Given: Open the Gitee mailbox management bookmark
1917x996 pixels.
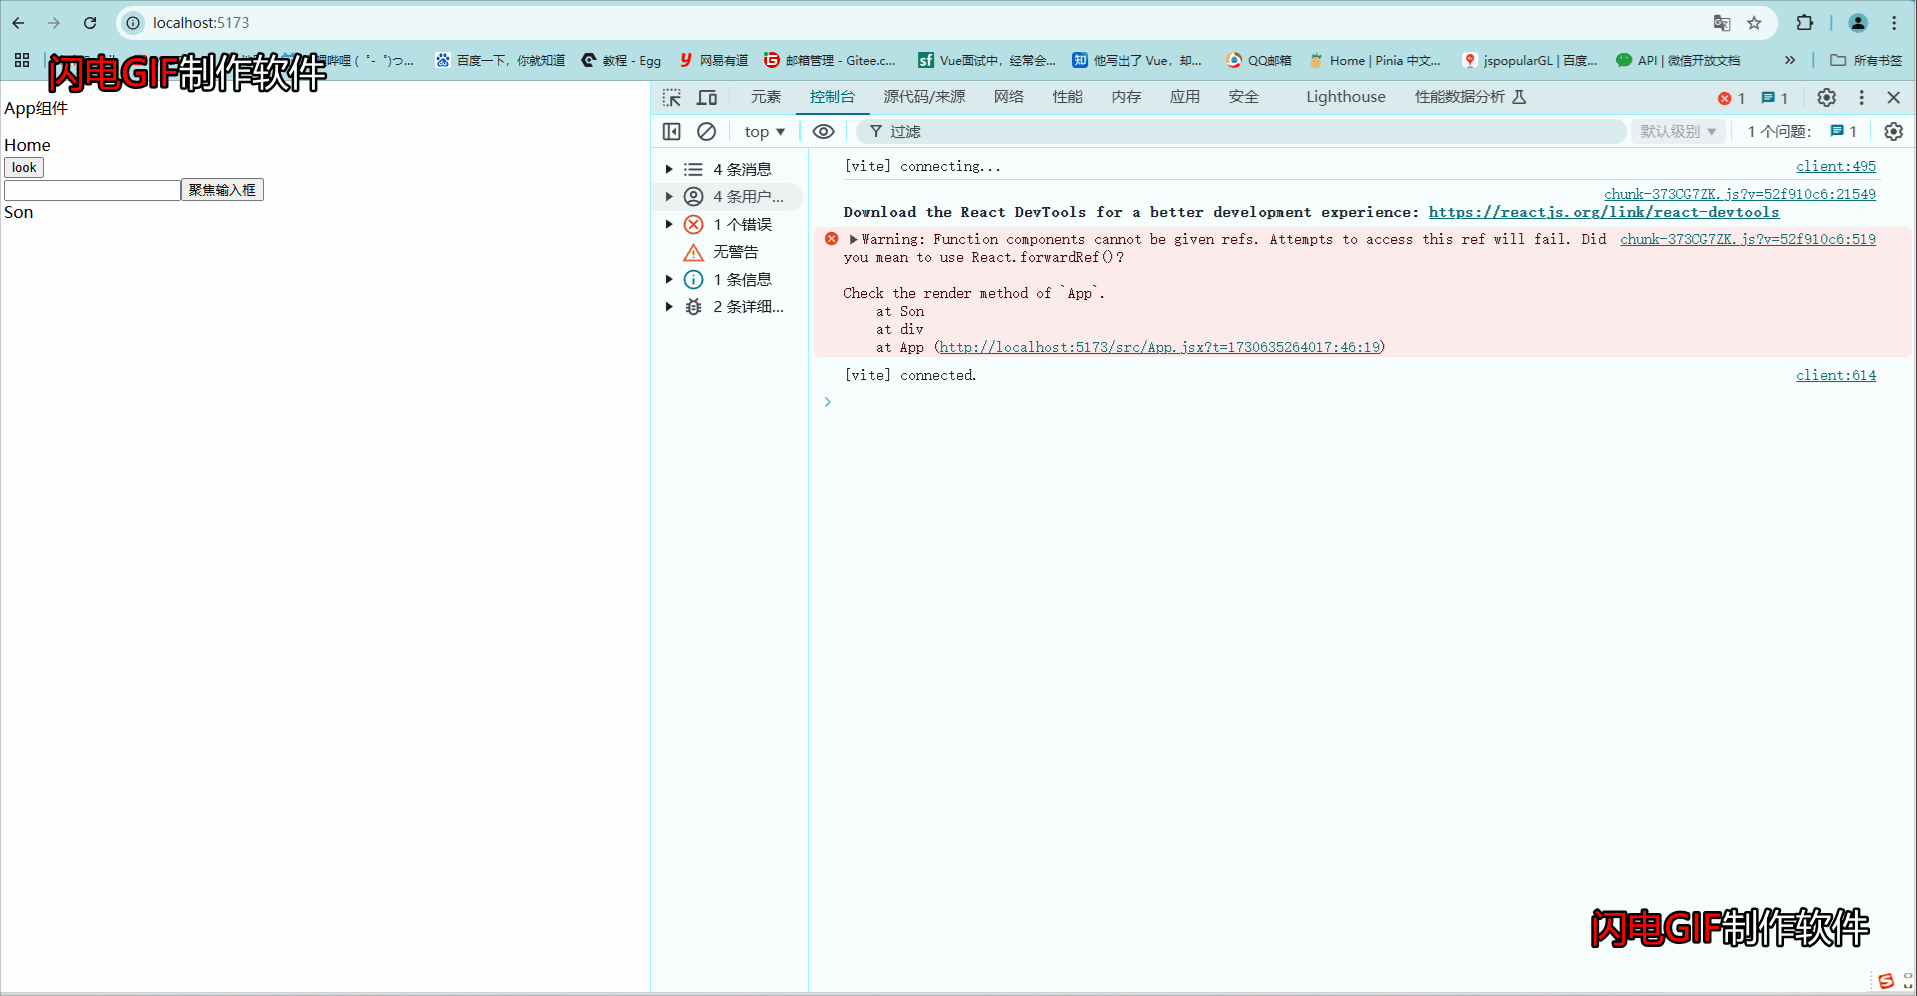Looking at the screenshot, I should point(830,60).
